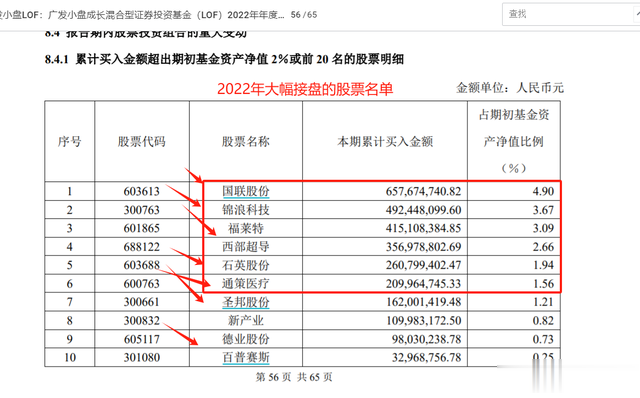Click amount 209,964,745.33
The height and width of the screenshot is (398, 640).
tap(423, 284)
